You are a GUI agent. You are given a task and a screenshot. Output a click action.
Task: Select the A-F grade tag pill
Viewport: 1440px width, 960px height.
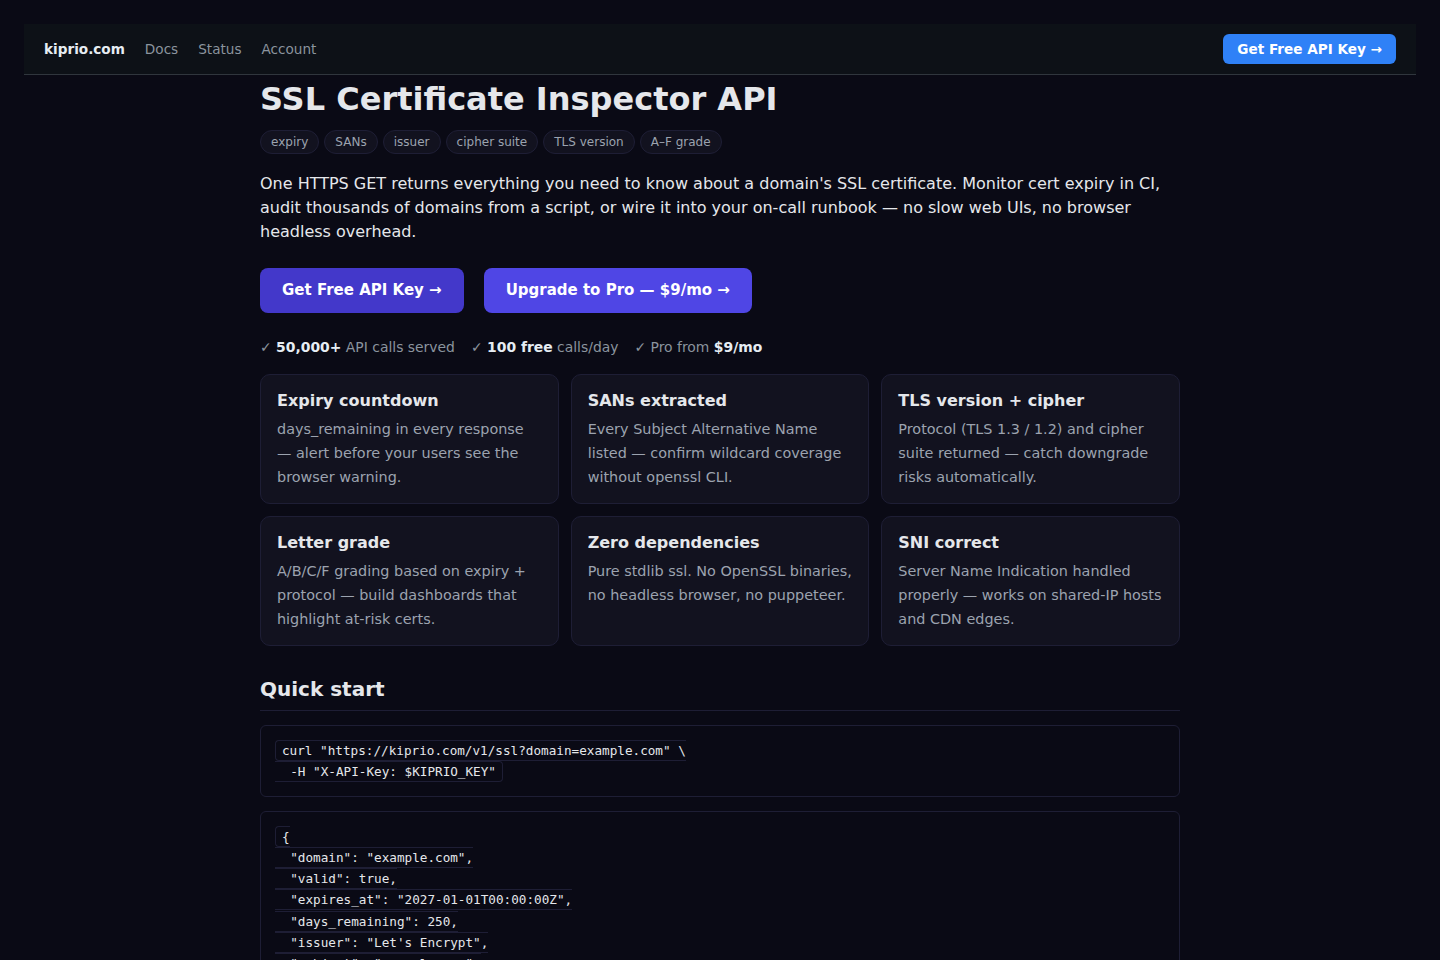point(680,142)
